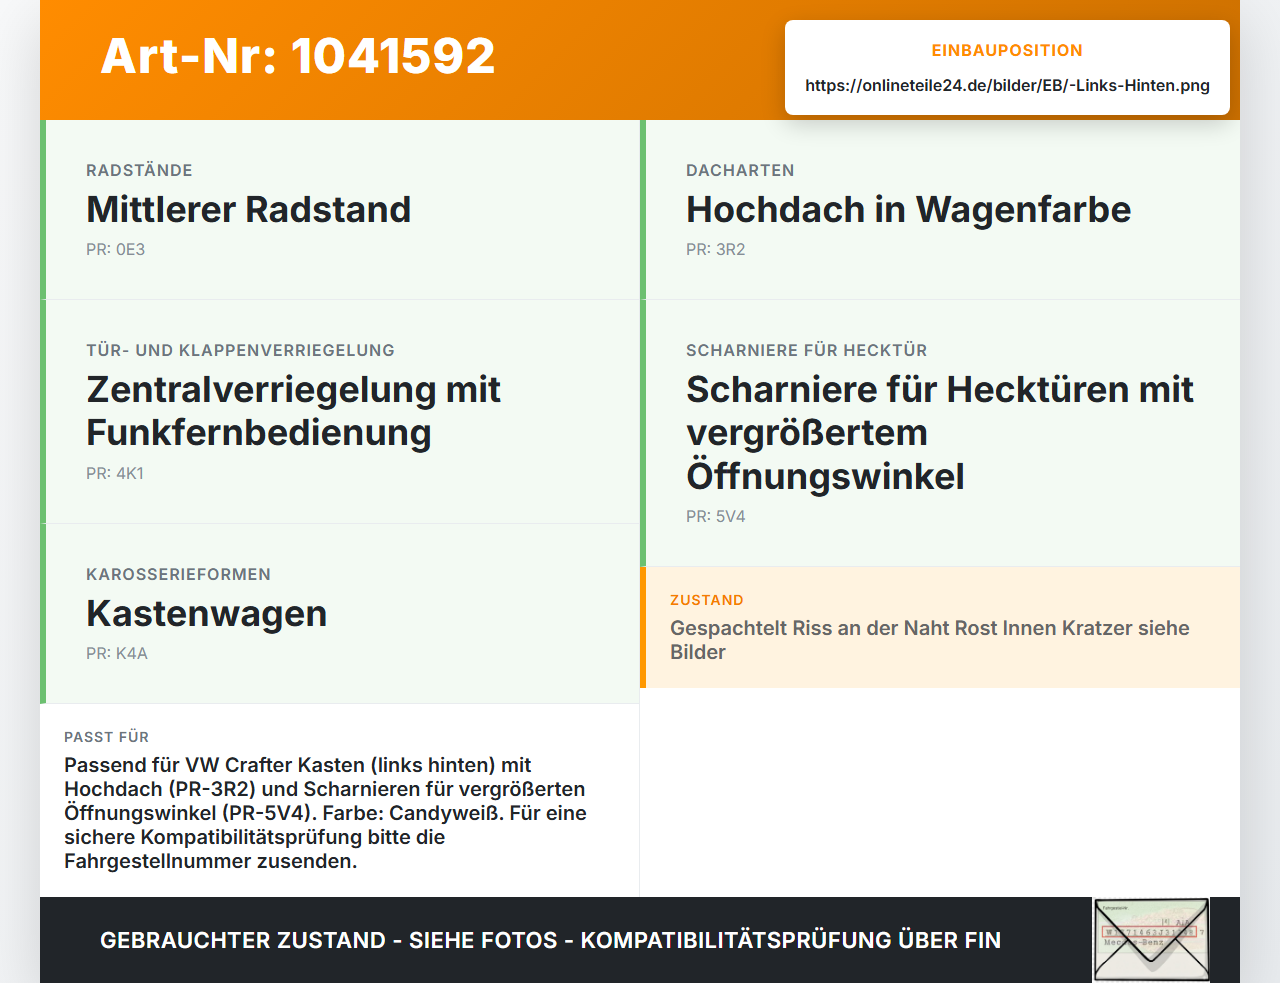Click the PASST FÜR label

pyautogui.click(x=106, y=737)
